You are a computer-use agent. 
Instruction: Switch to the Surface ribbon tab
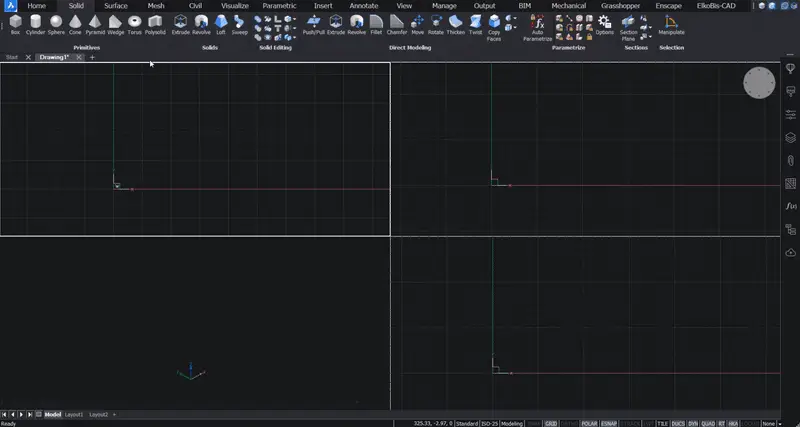pos(116,6)
